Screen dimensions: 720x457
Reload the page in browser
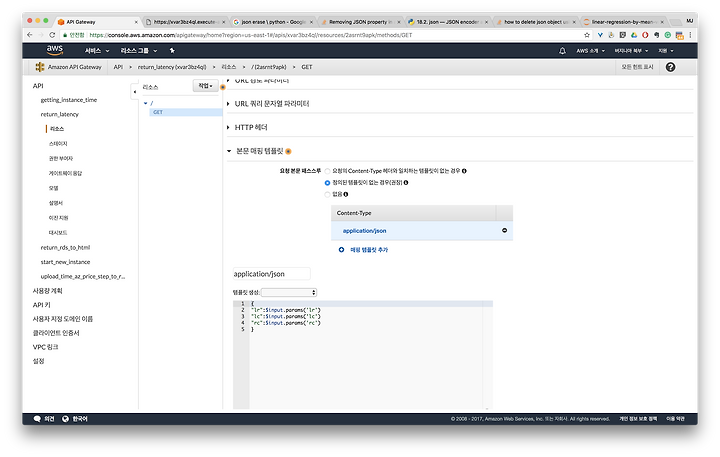coord(52,35)
